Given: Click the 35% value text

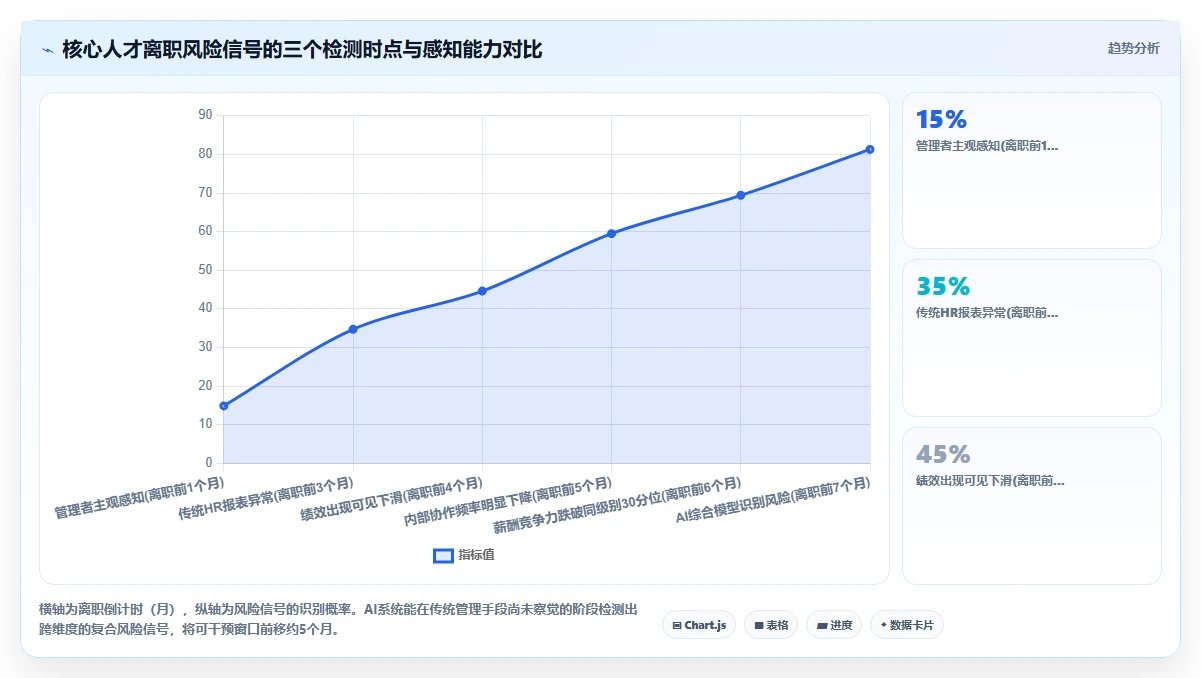Looking at the screenshot, I should pos(943,287).
